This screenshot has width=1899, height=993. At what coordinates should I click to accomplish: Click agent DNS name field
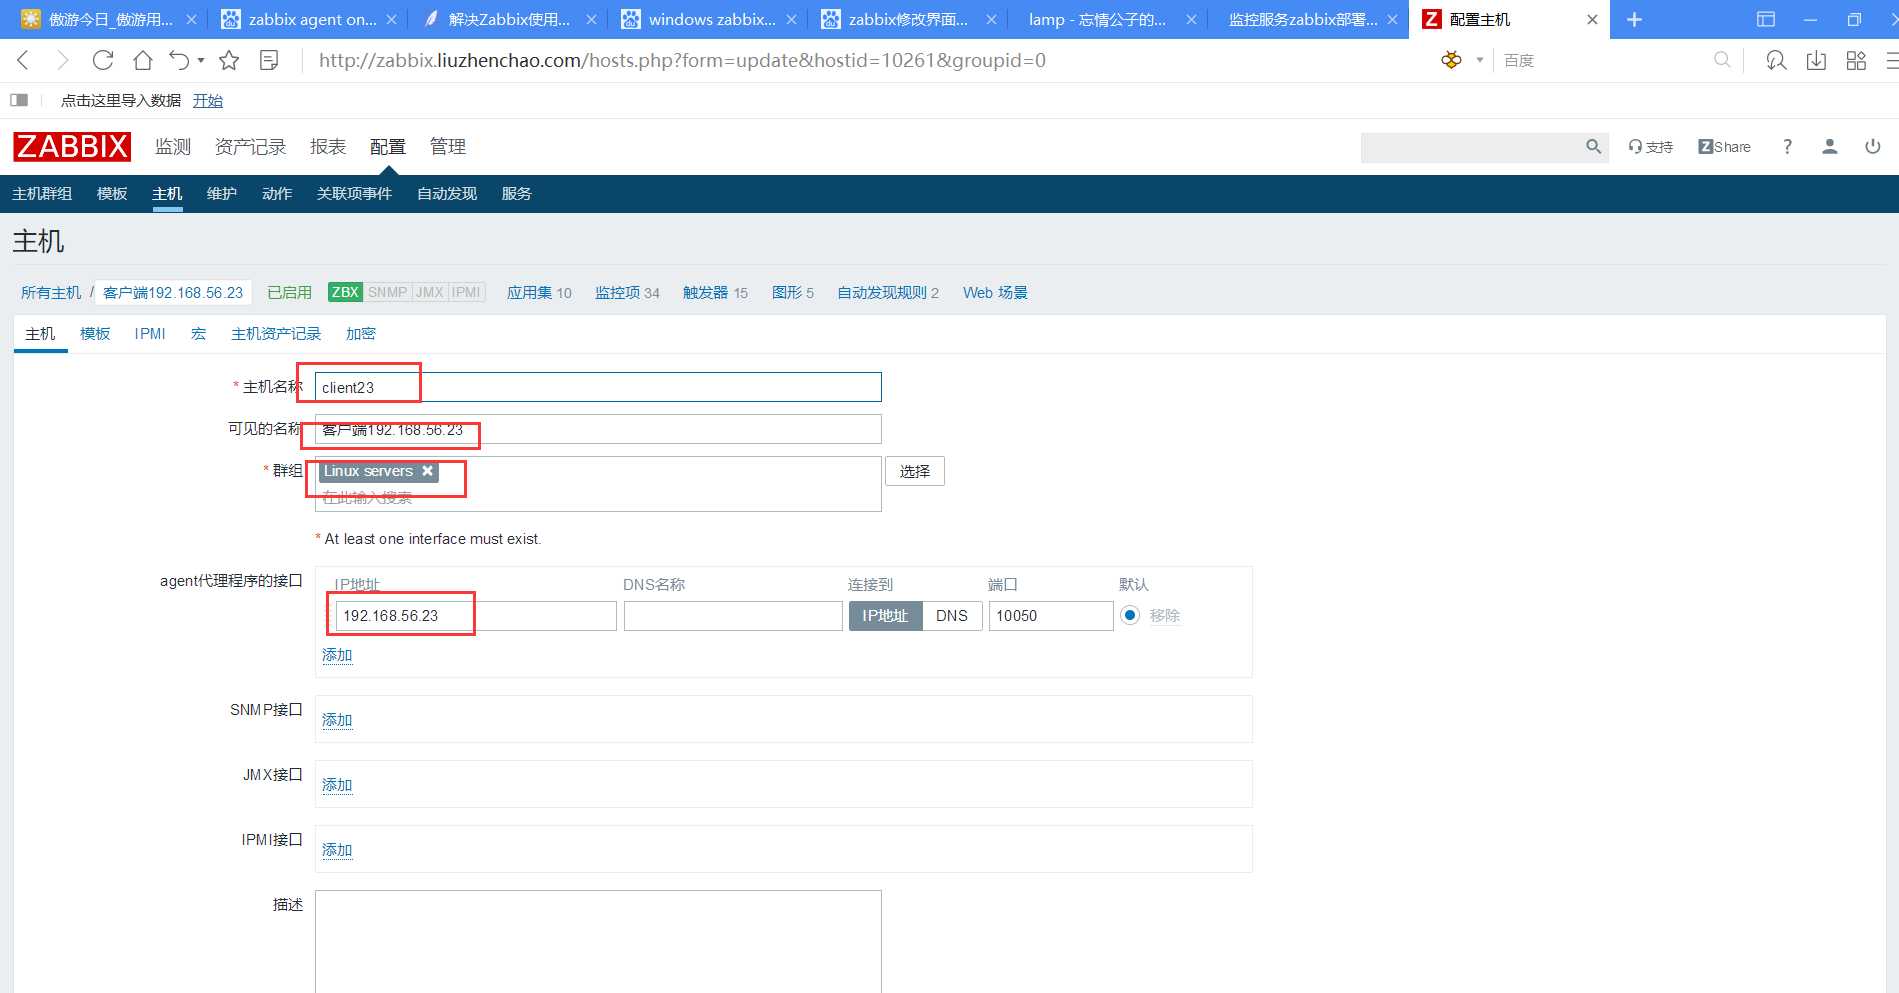(x=733, y=616)
